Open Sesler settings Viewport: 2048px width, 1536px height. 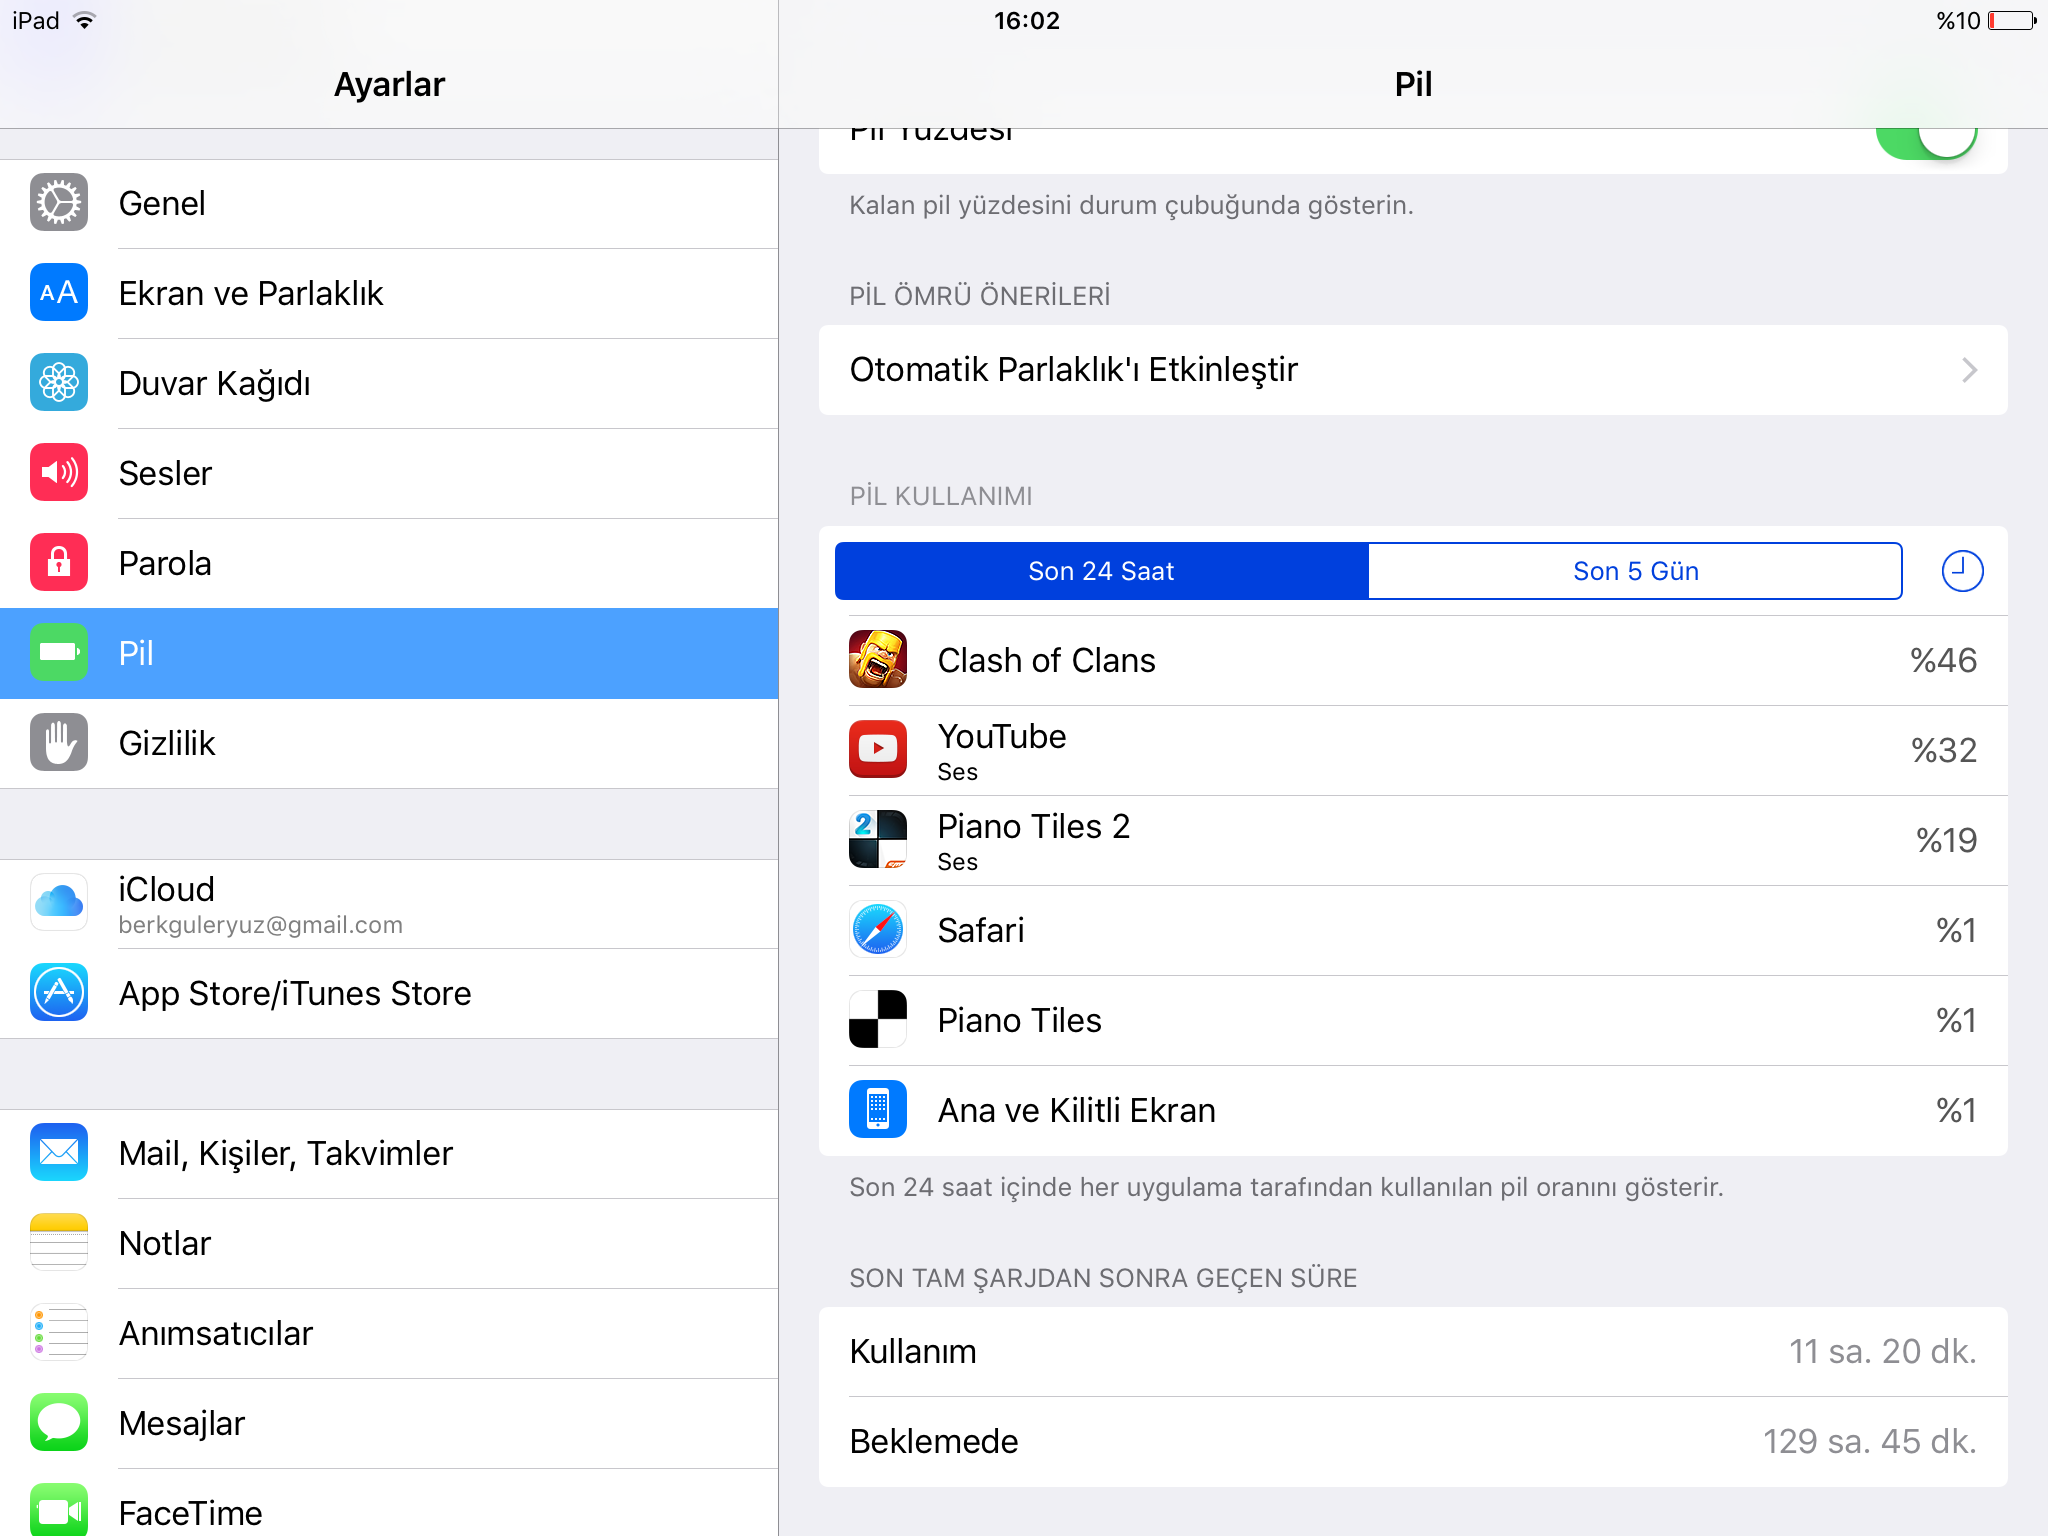pos(389,473)
